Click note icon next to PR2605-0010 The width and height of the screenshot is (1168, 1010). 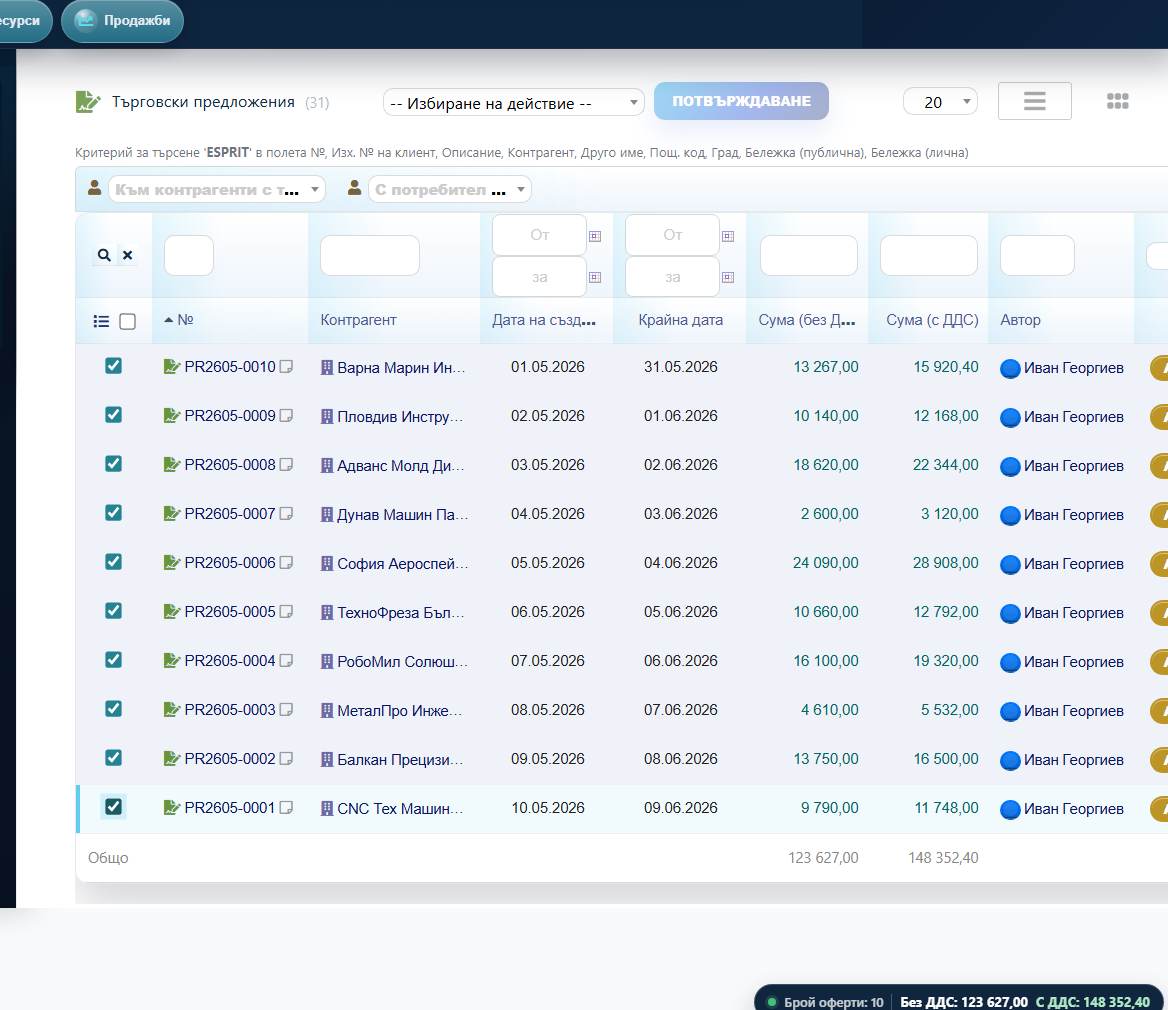pyautogui.click(x=286, y=366)
